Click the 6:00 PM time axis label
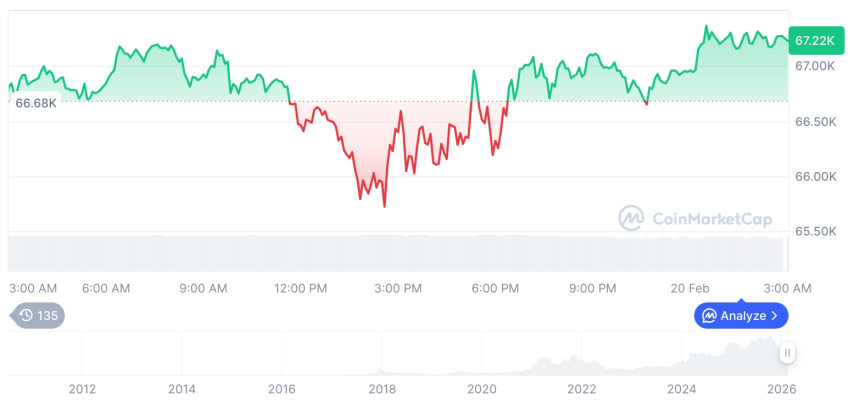Screen dimensions: 860x401 tap(495, 288)
